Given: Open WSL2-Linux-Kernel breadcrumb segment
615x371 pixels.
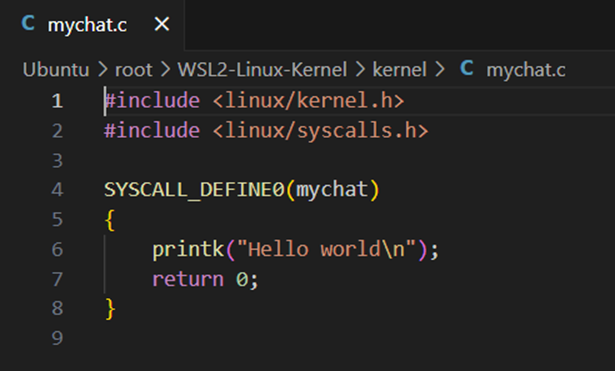Looking at the screenshot, I should coord(262,70).
